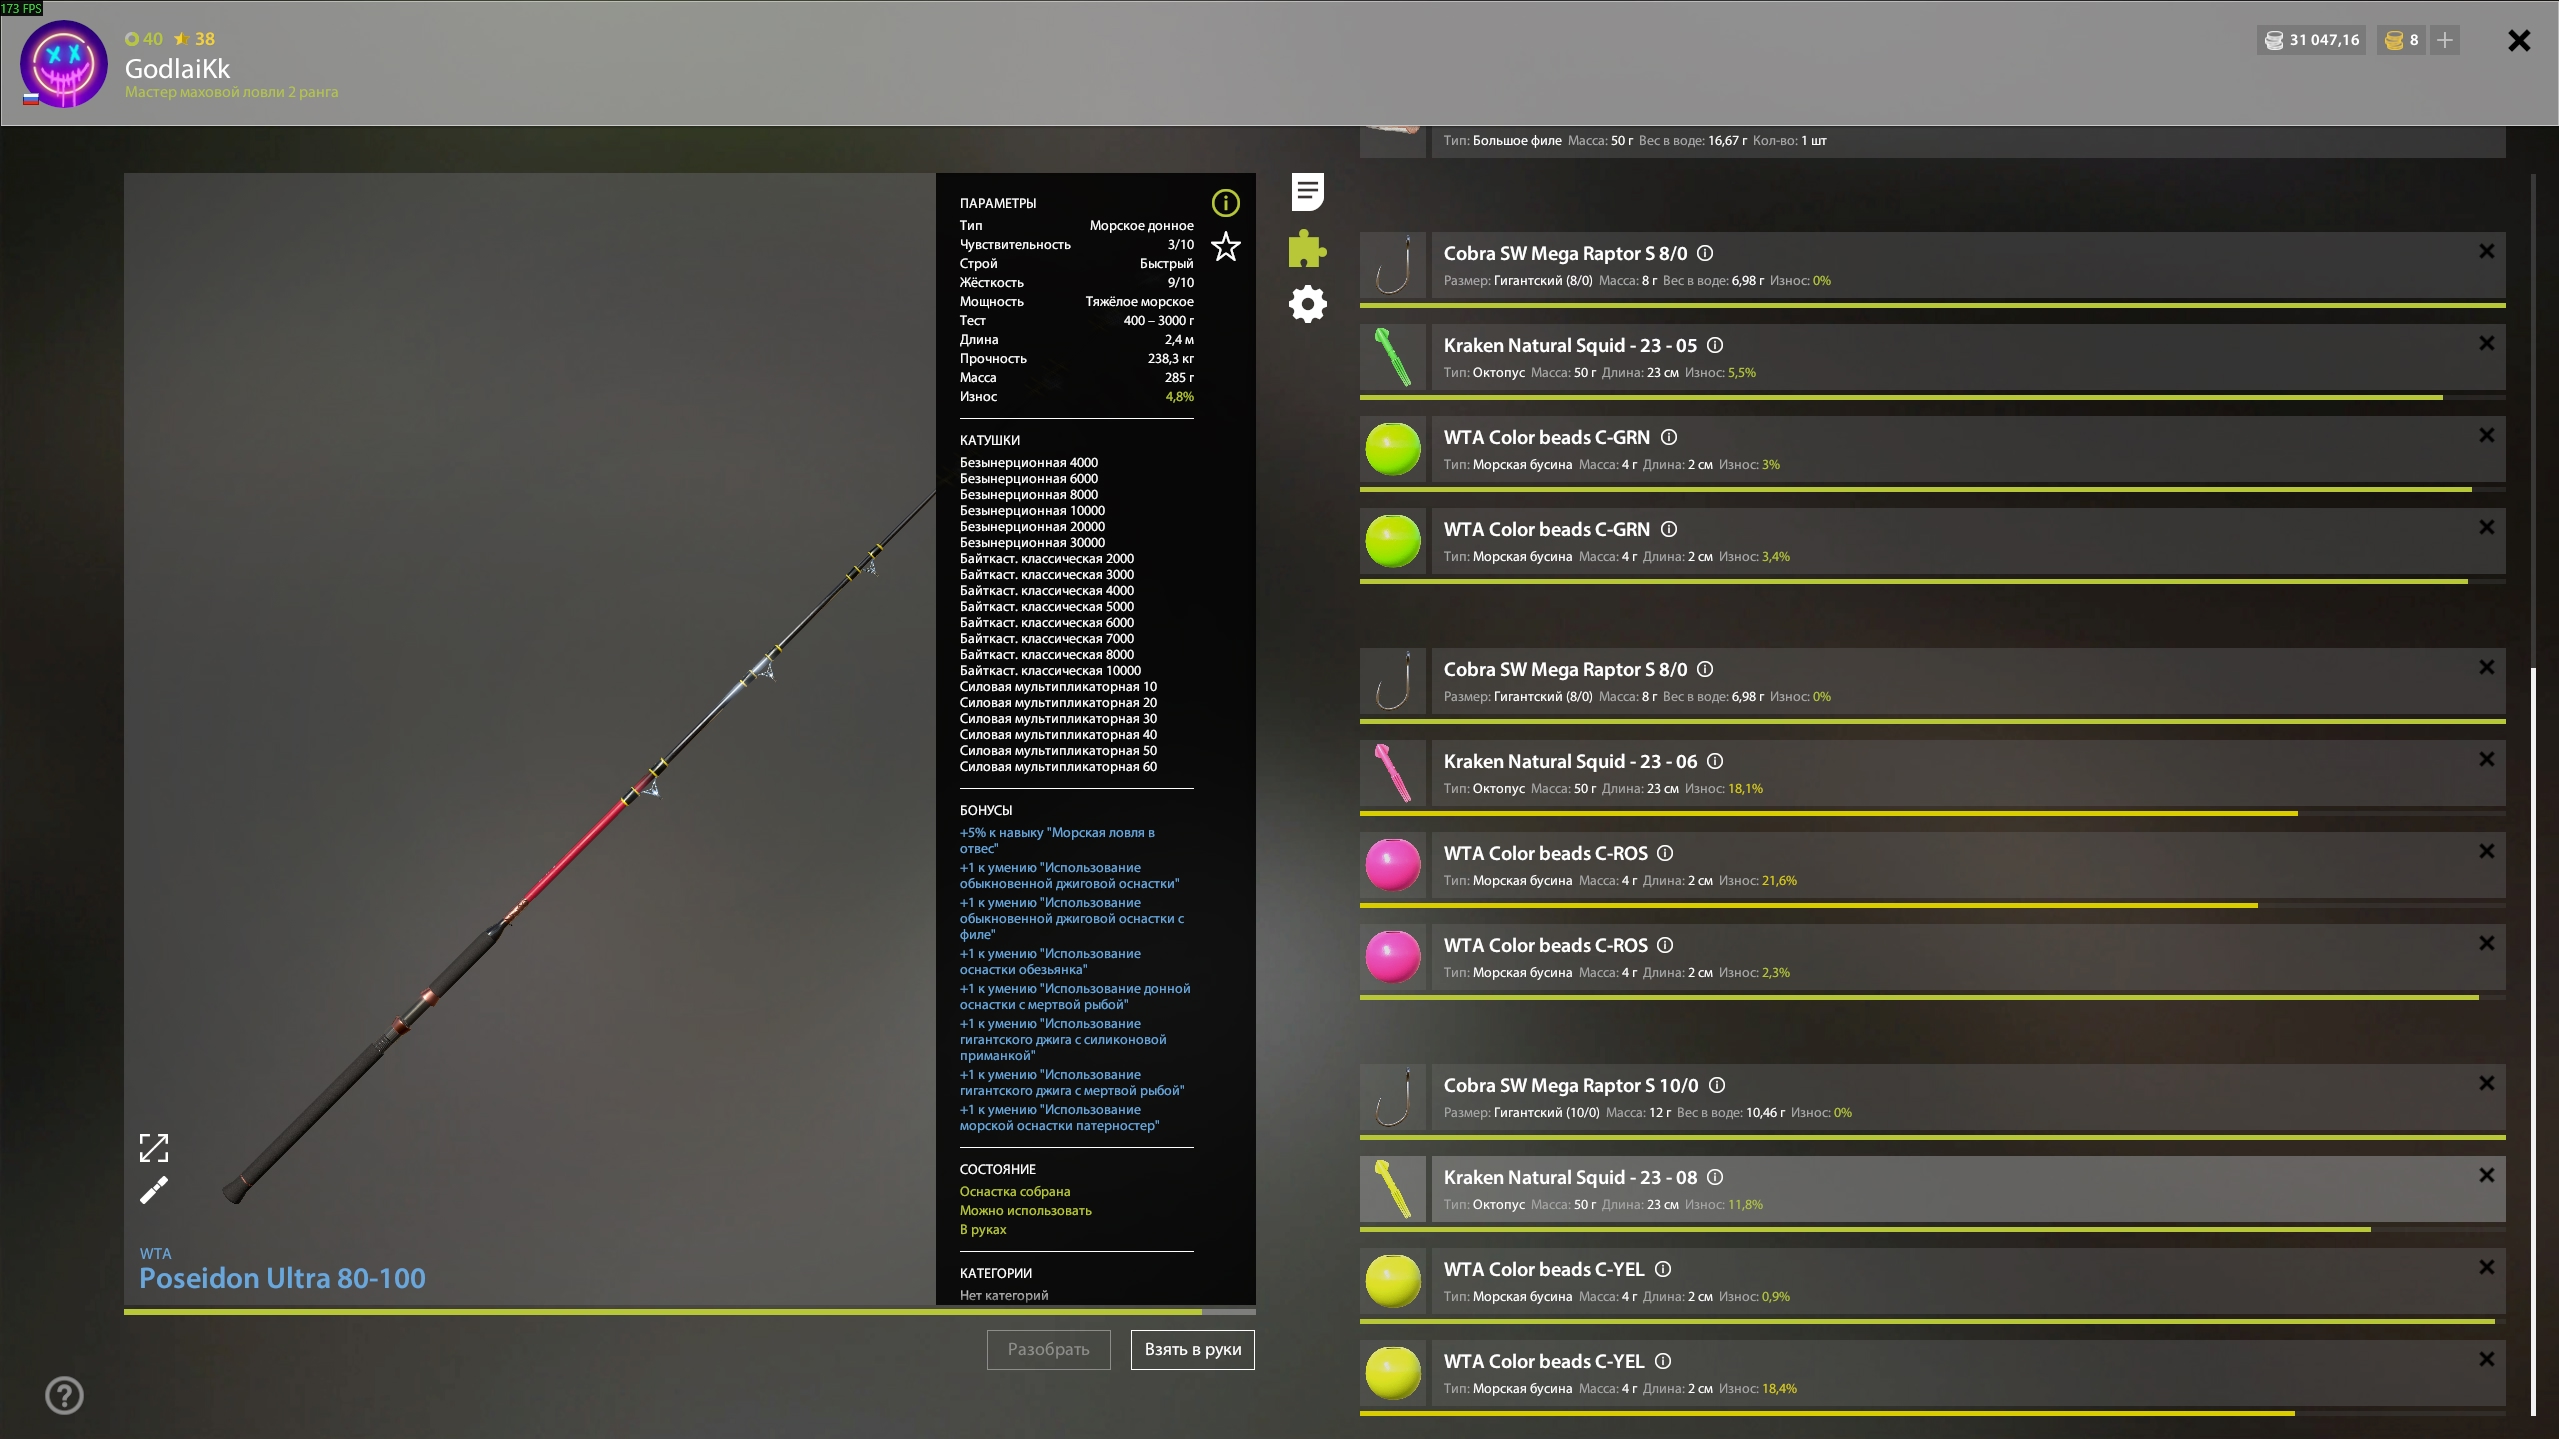2559x1439 pixels.
Task: Click the right-side vertical scrollbar
Action: pyautogui.click(x=2533, y=1040)
